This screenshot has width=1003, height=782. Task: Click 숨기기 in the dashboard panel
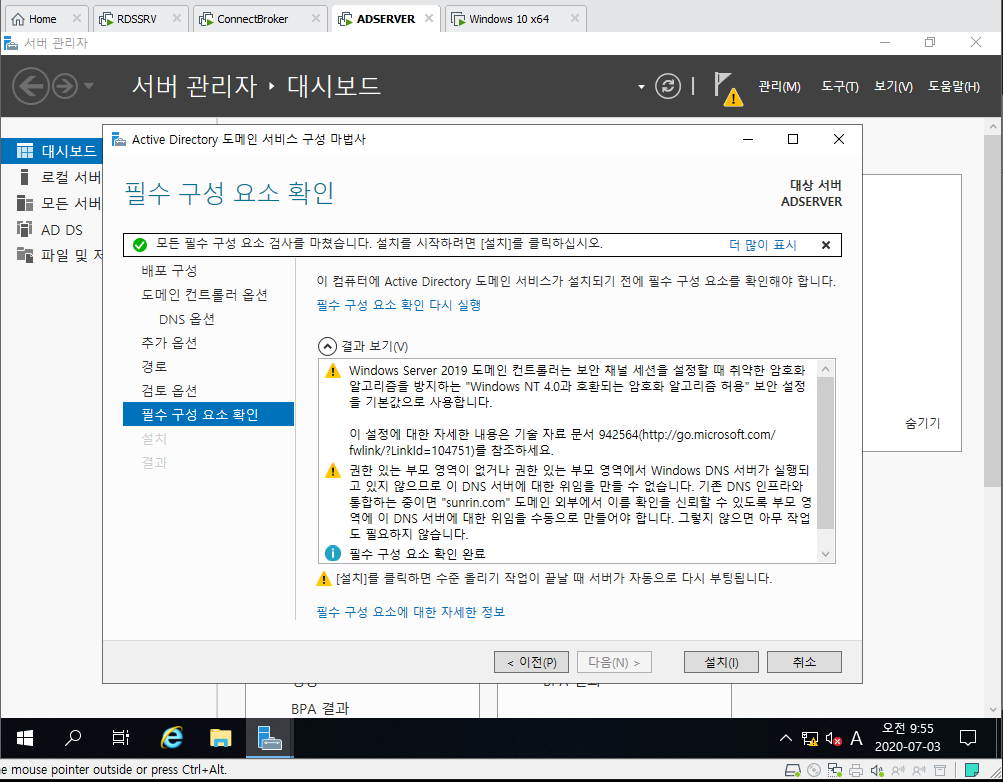click(922, 423)
